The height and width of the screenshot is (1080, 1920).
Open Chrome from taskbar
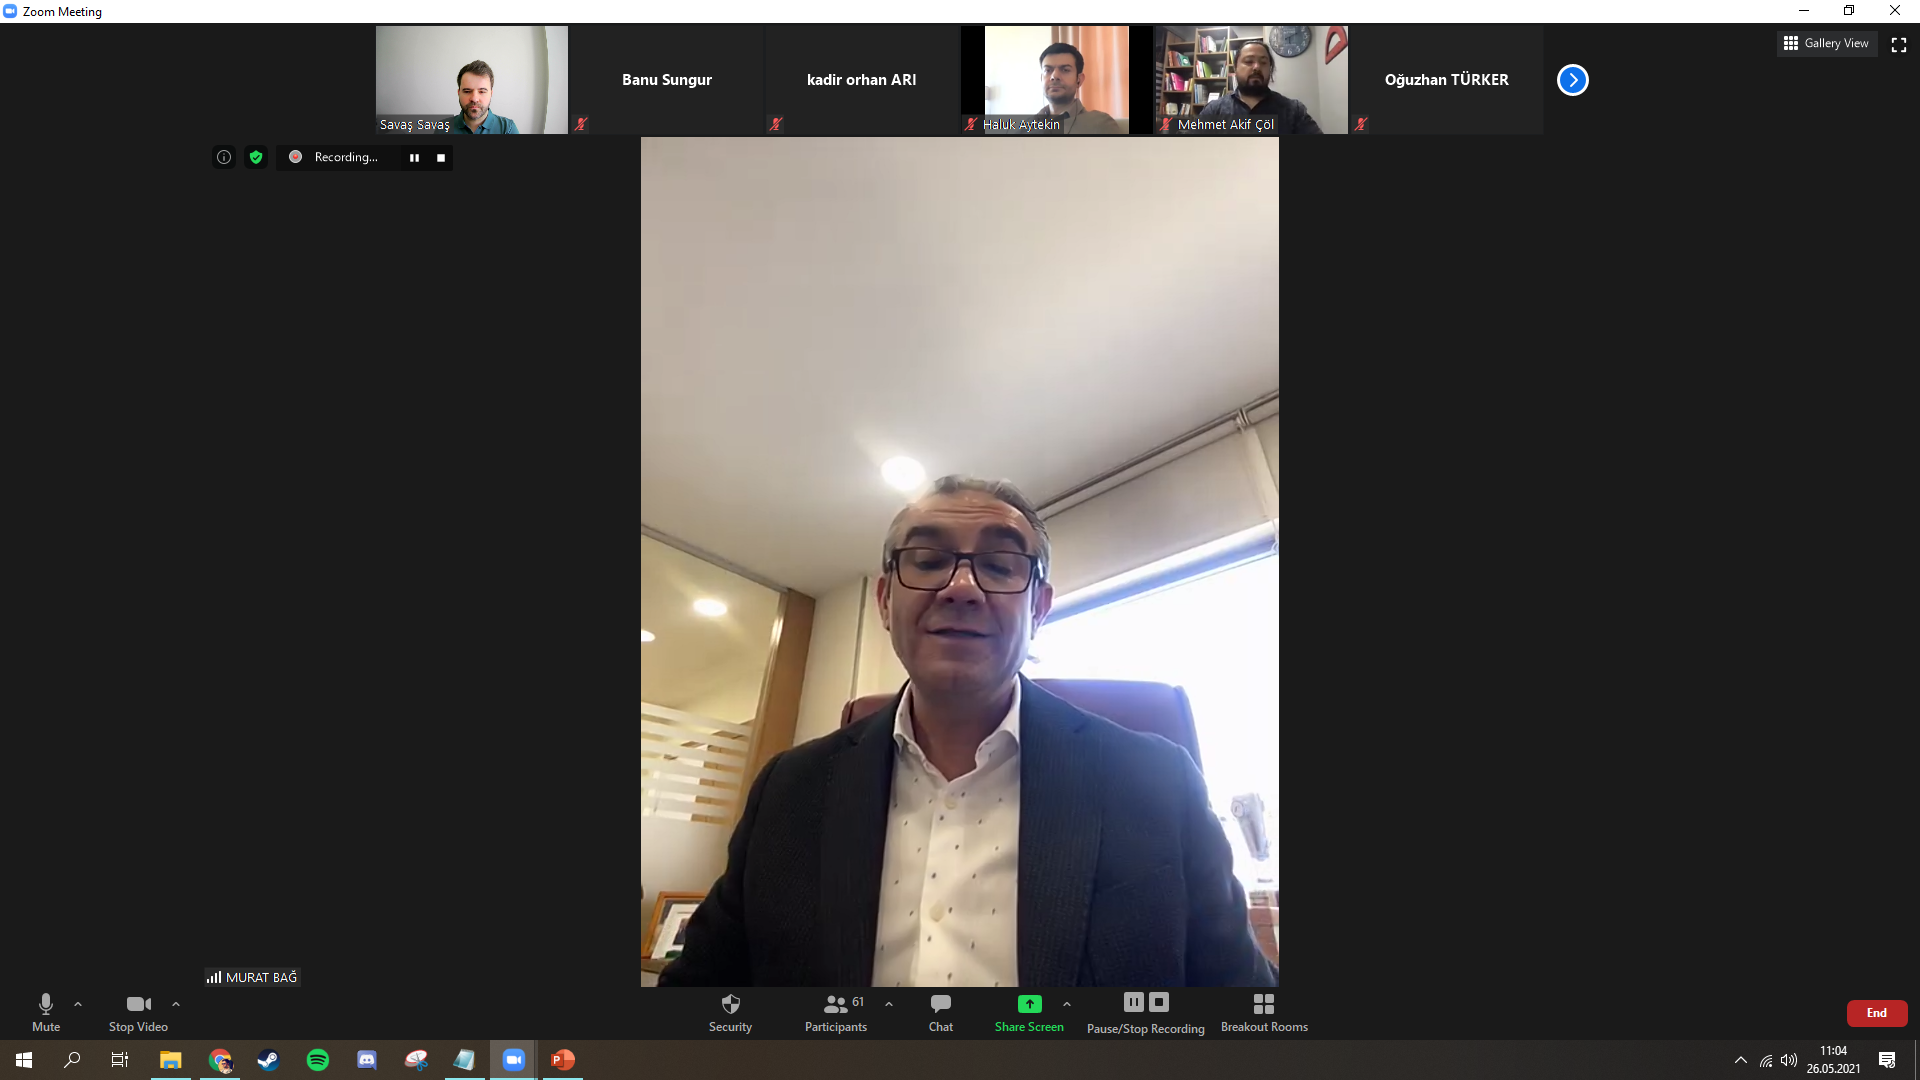[220, 1060]
